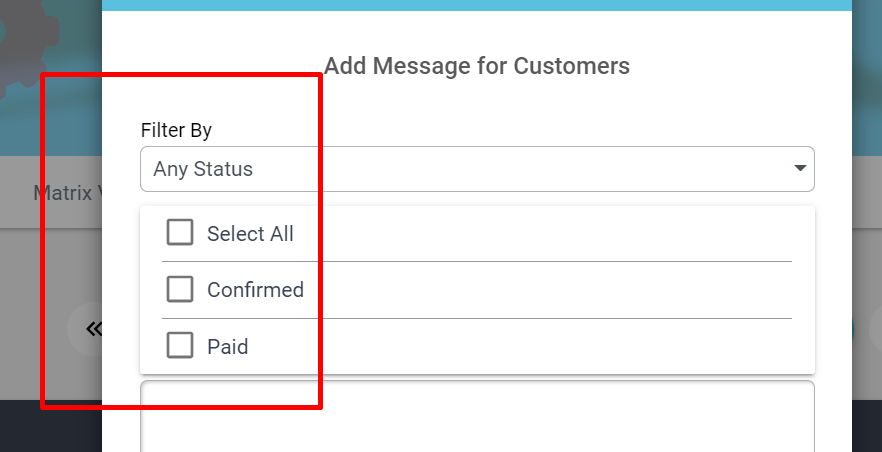The height and width of the screenshot is (452, 882).
Task: Open the Any Status filter dropdown
Action: [x=477, y=169]
